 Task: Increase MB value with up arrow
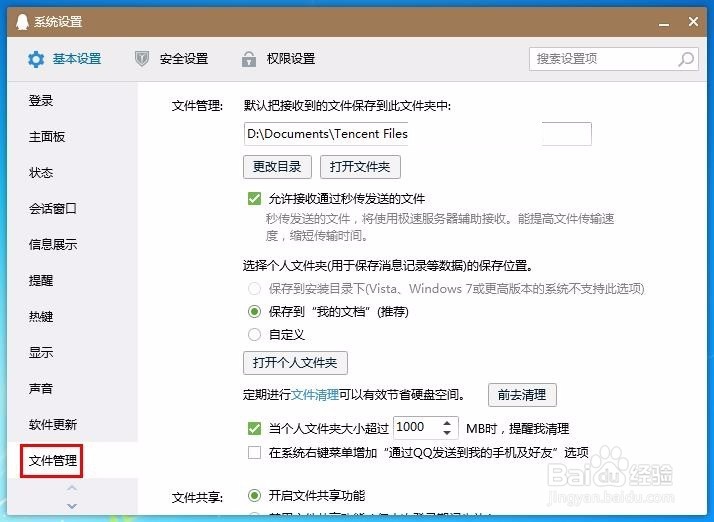(x=447, y=422)
